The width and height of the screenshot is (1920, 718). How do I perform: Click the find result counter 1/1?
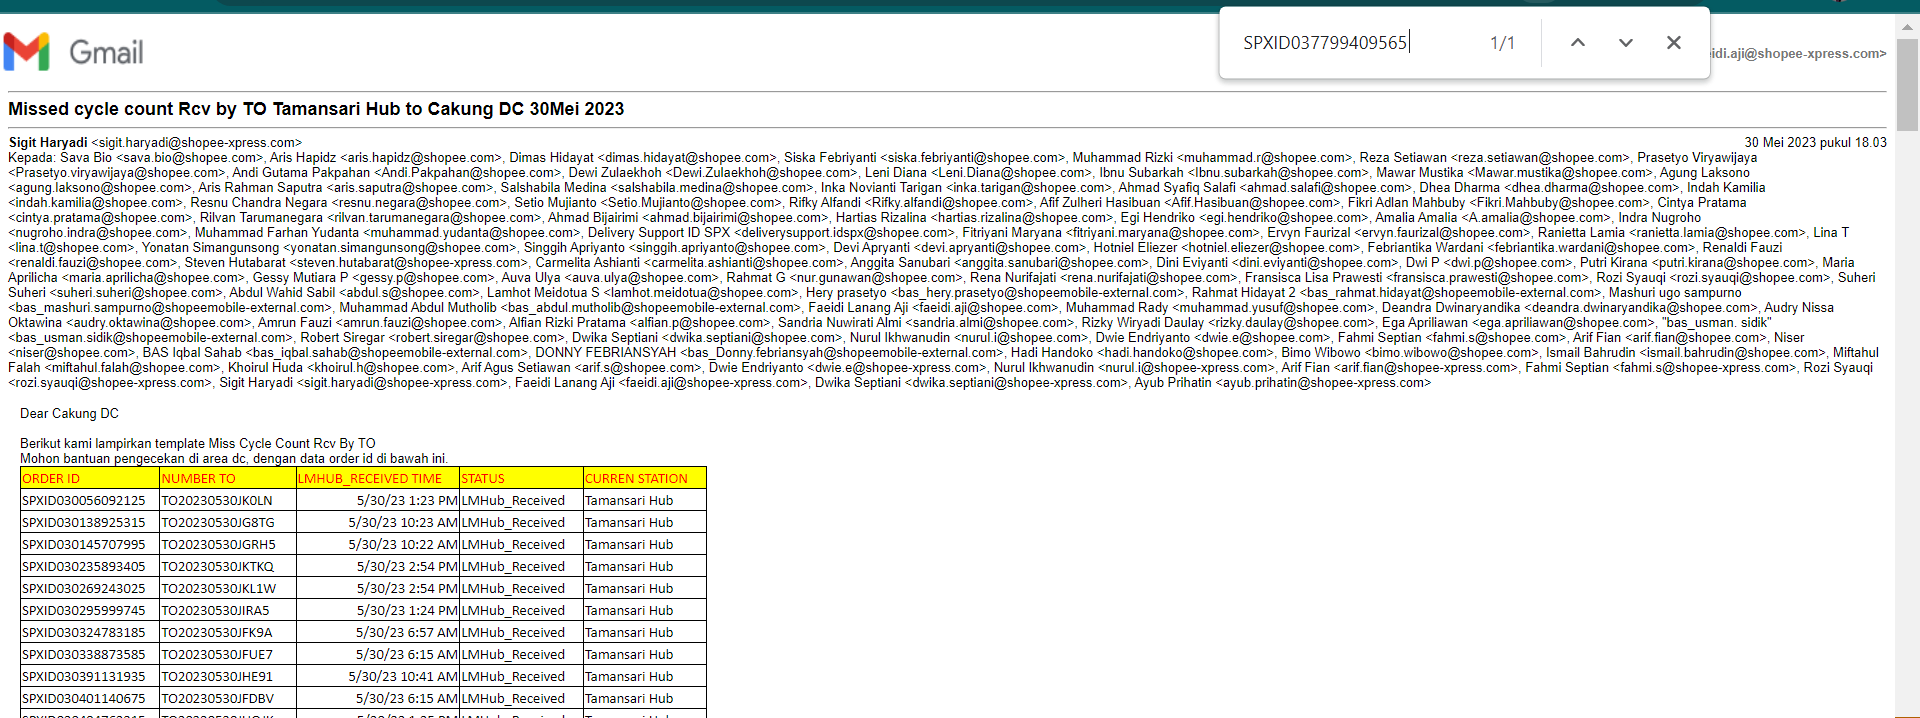coord(1502,43)
